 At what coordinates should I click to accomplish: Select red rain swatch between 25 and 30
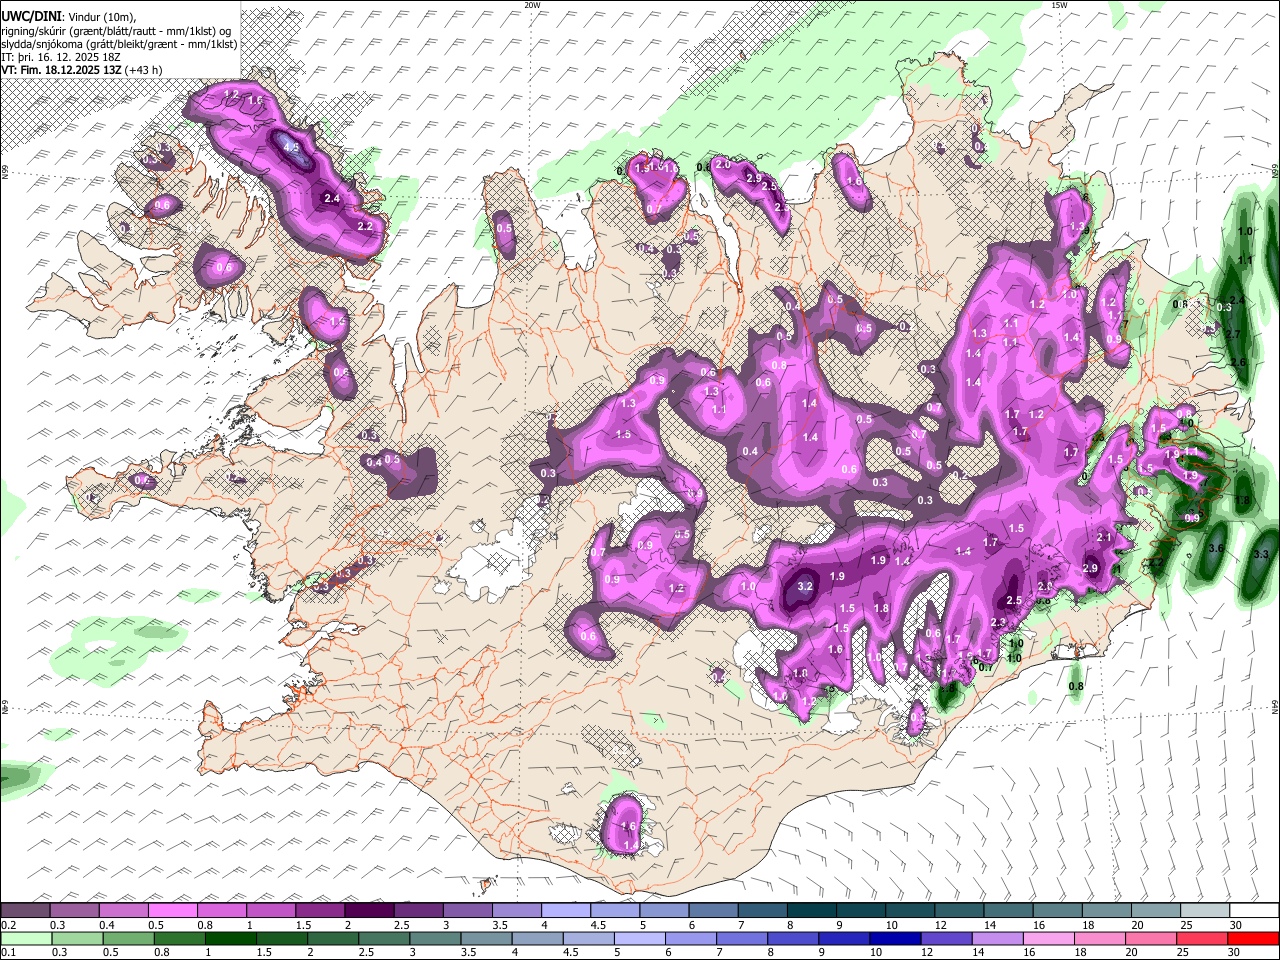click(x=1201, y=938)
